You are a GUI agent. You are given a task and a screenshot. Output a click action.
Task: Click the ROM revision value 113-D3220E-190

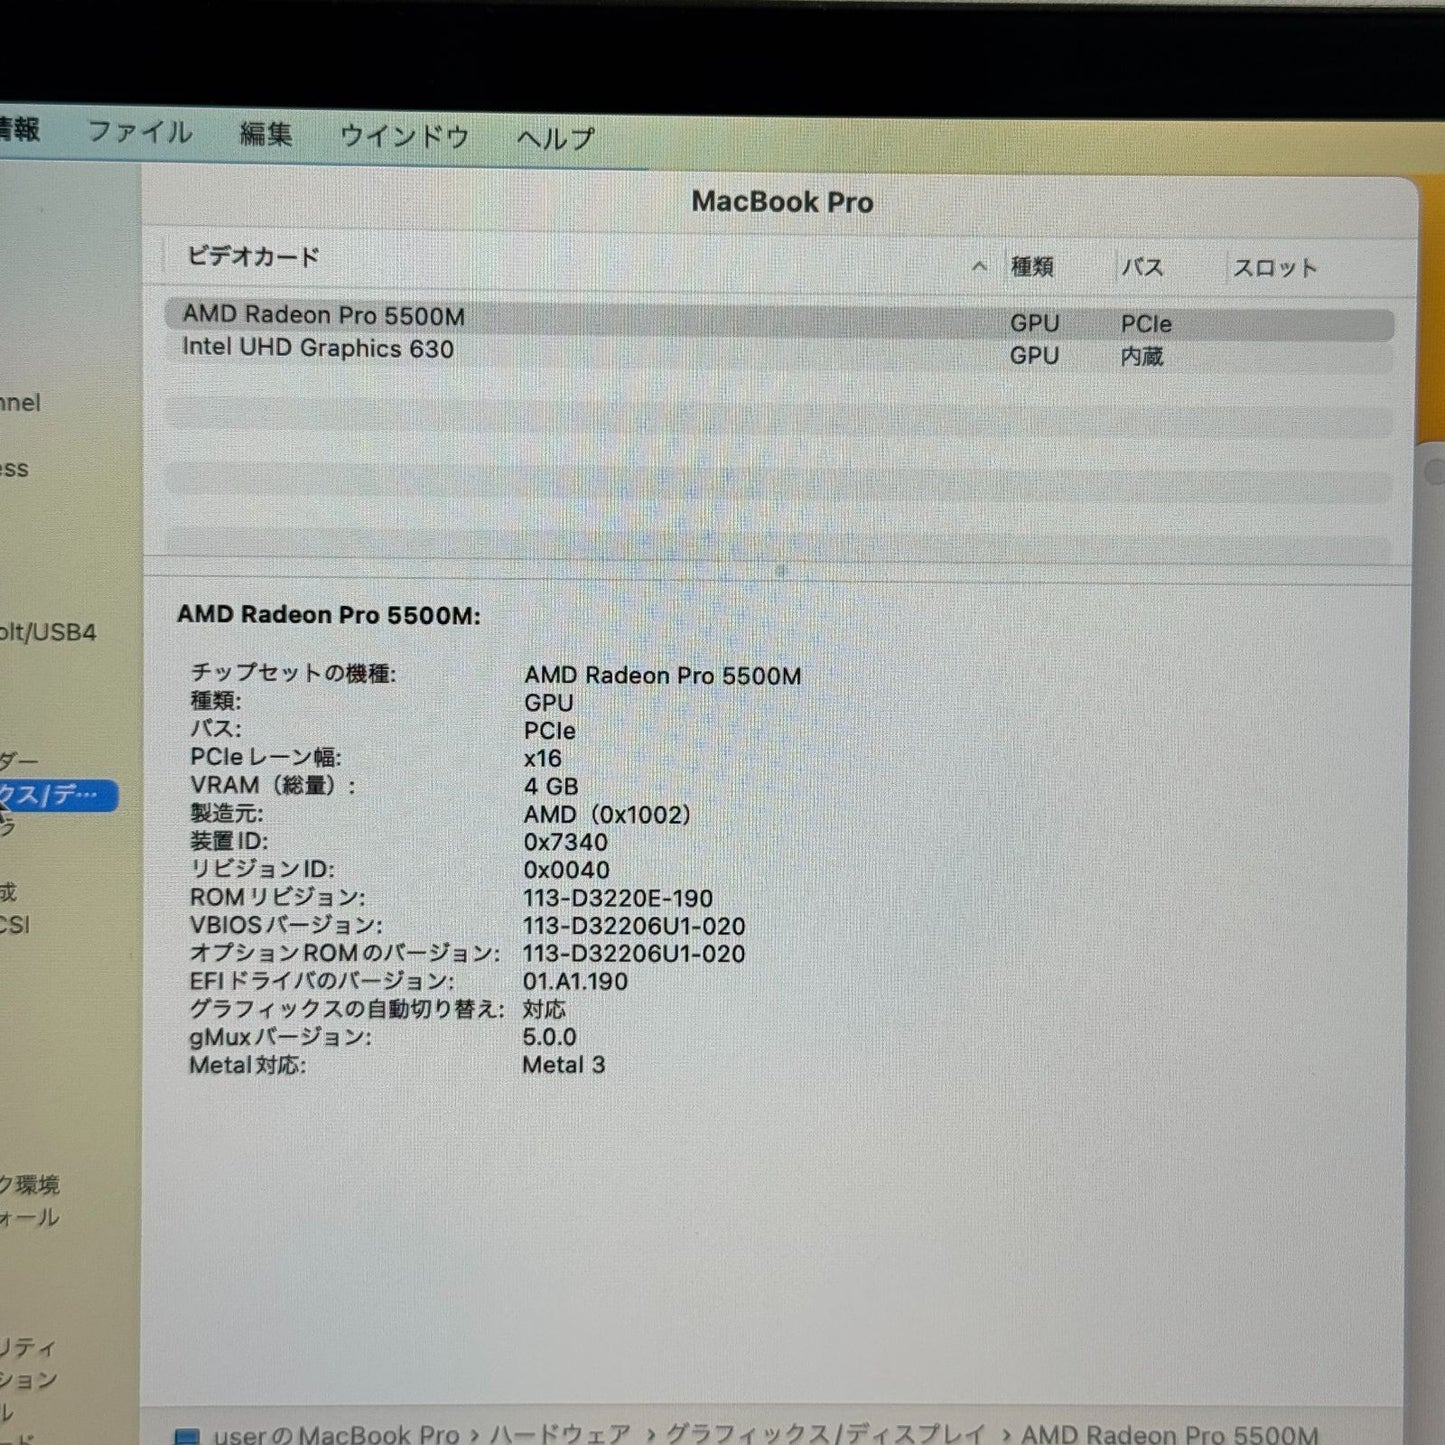(x=618, y=898)
